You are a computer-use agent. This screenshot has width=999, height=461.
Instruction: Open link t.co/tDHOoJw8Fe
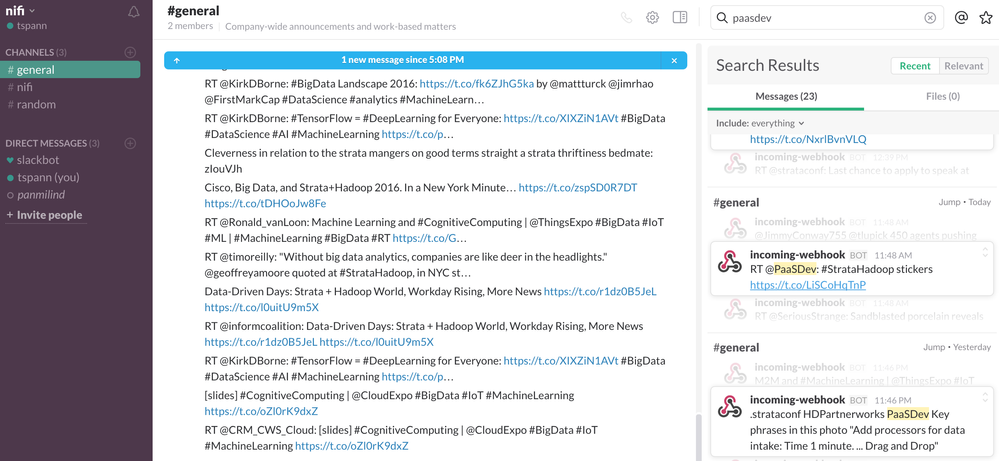[265, 204]
